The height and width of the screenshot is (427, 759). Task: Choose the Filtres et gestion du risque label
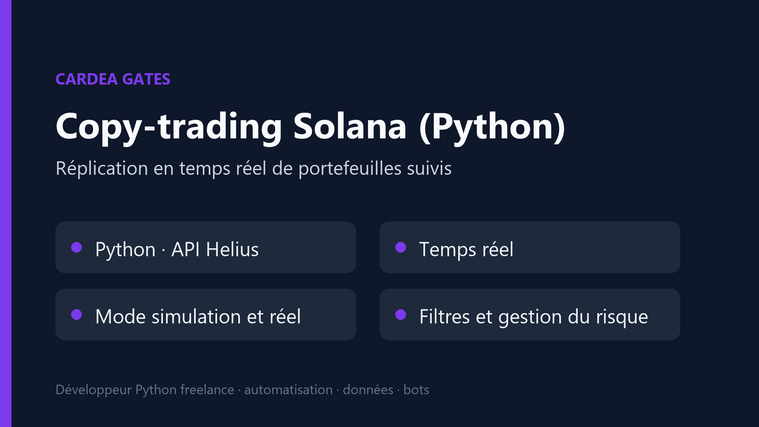[533, 317]
